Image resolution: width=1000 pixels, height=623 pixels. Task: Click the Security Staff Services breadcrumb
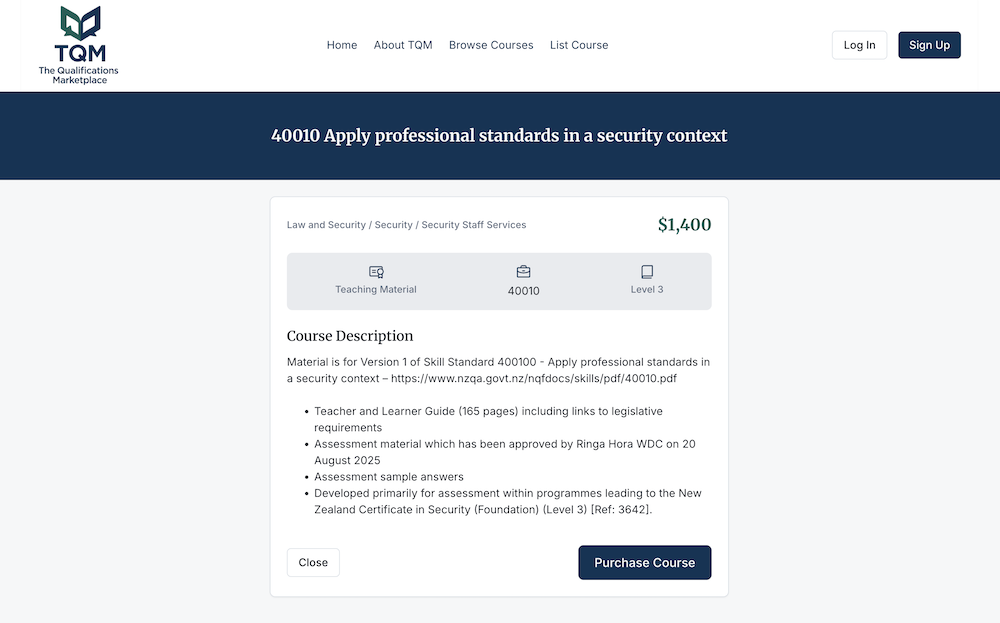[x=473, y=225]
